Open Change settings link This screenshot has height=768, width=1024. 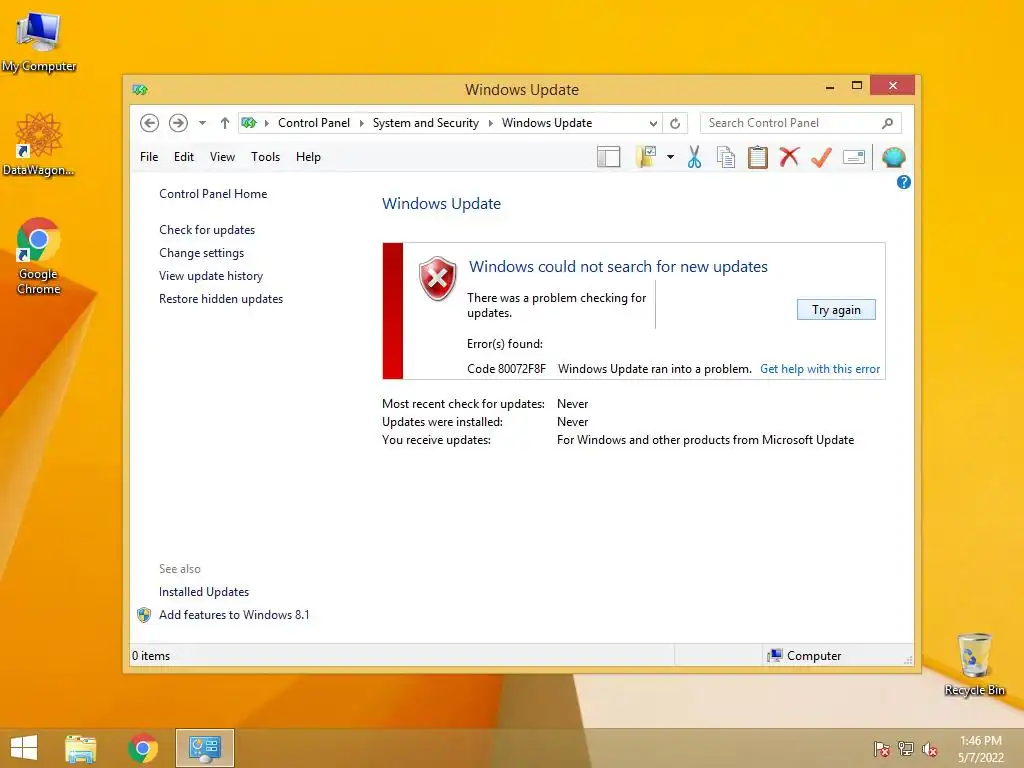(201, 253)
